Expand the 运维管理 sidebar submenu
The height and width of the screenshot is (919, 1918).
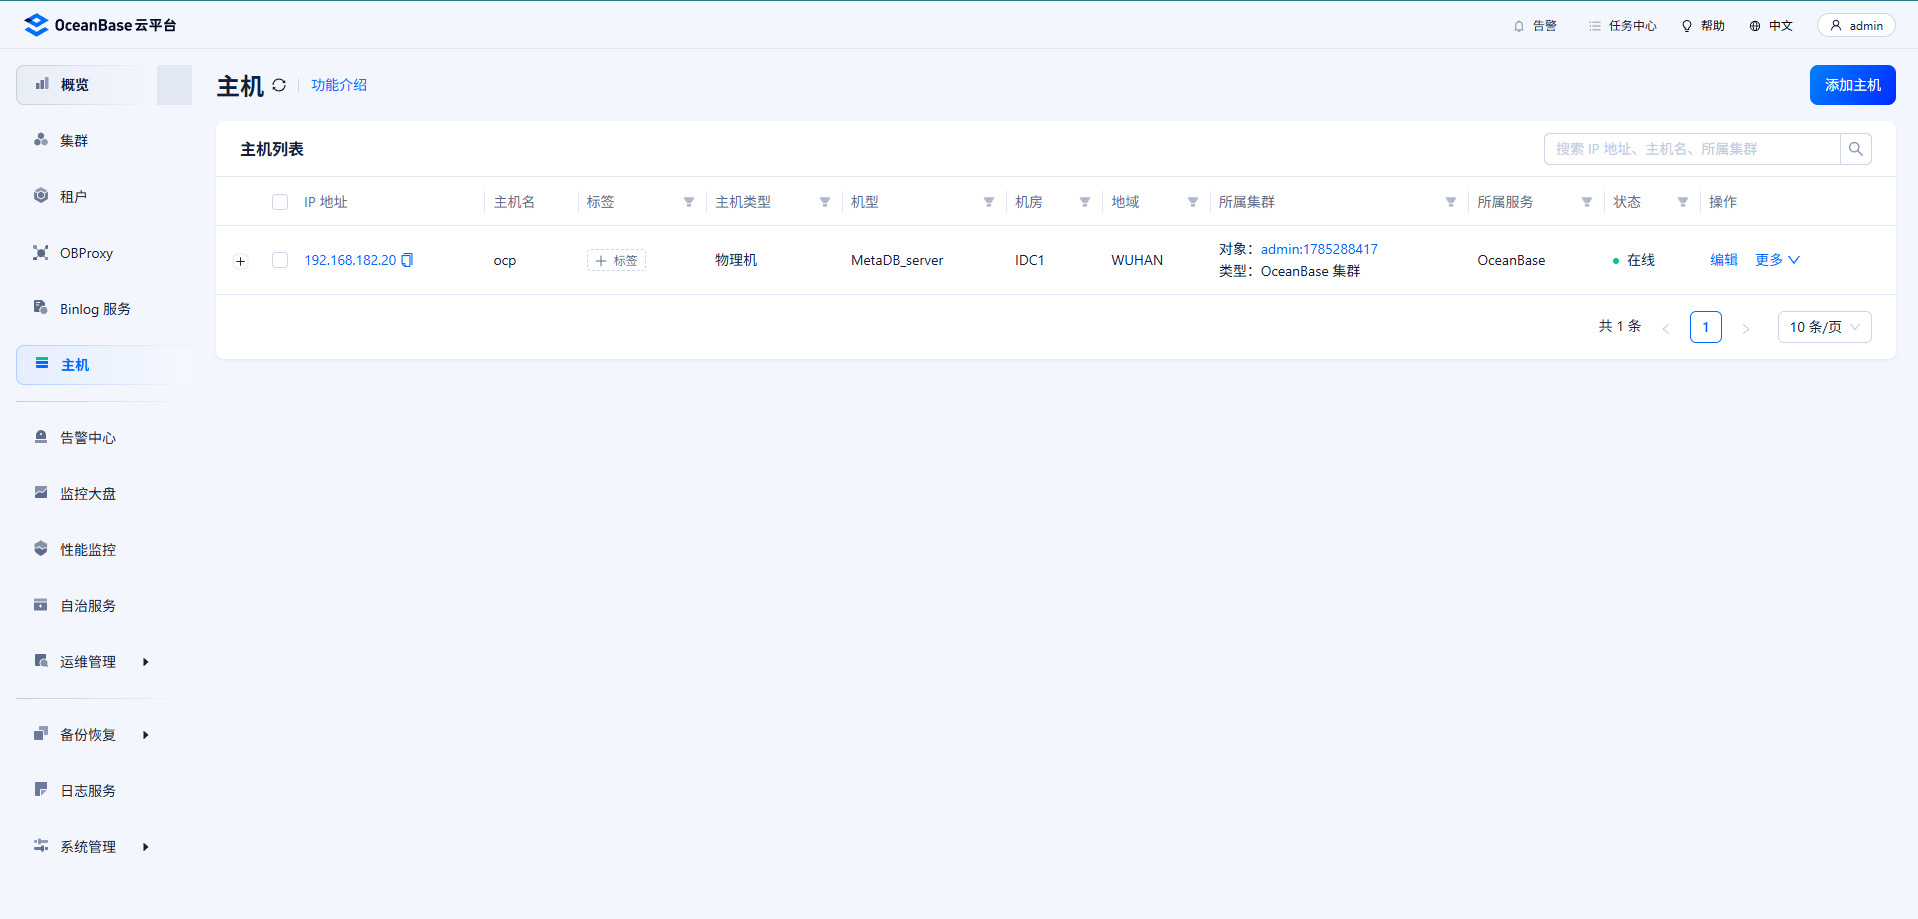146,662
